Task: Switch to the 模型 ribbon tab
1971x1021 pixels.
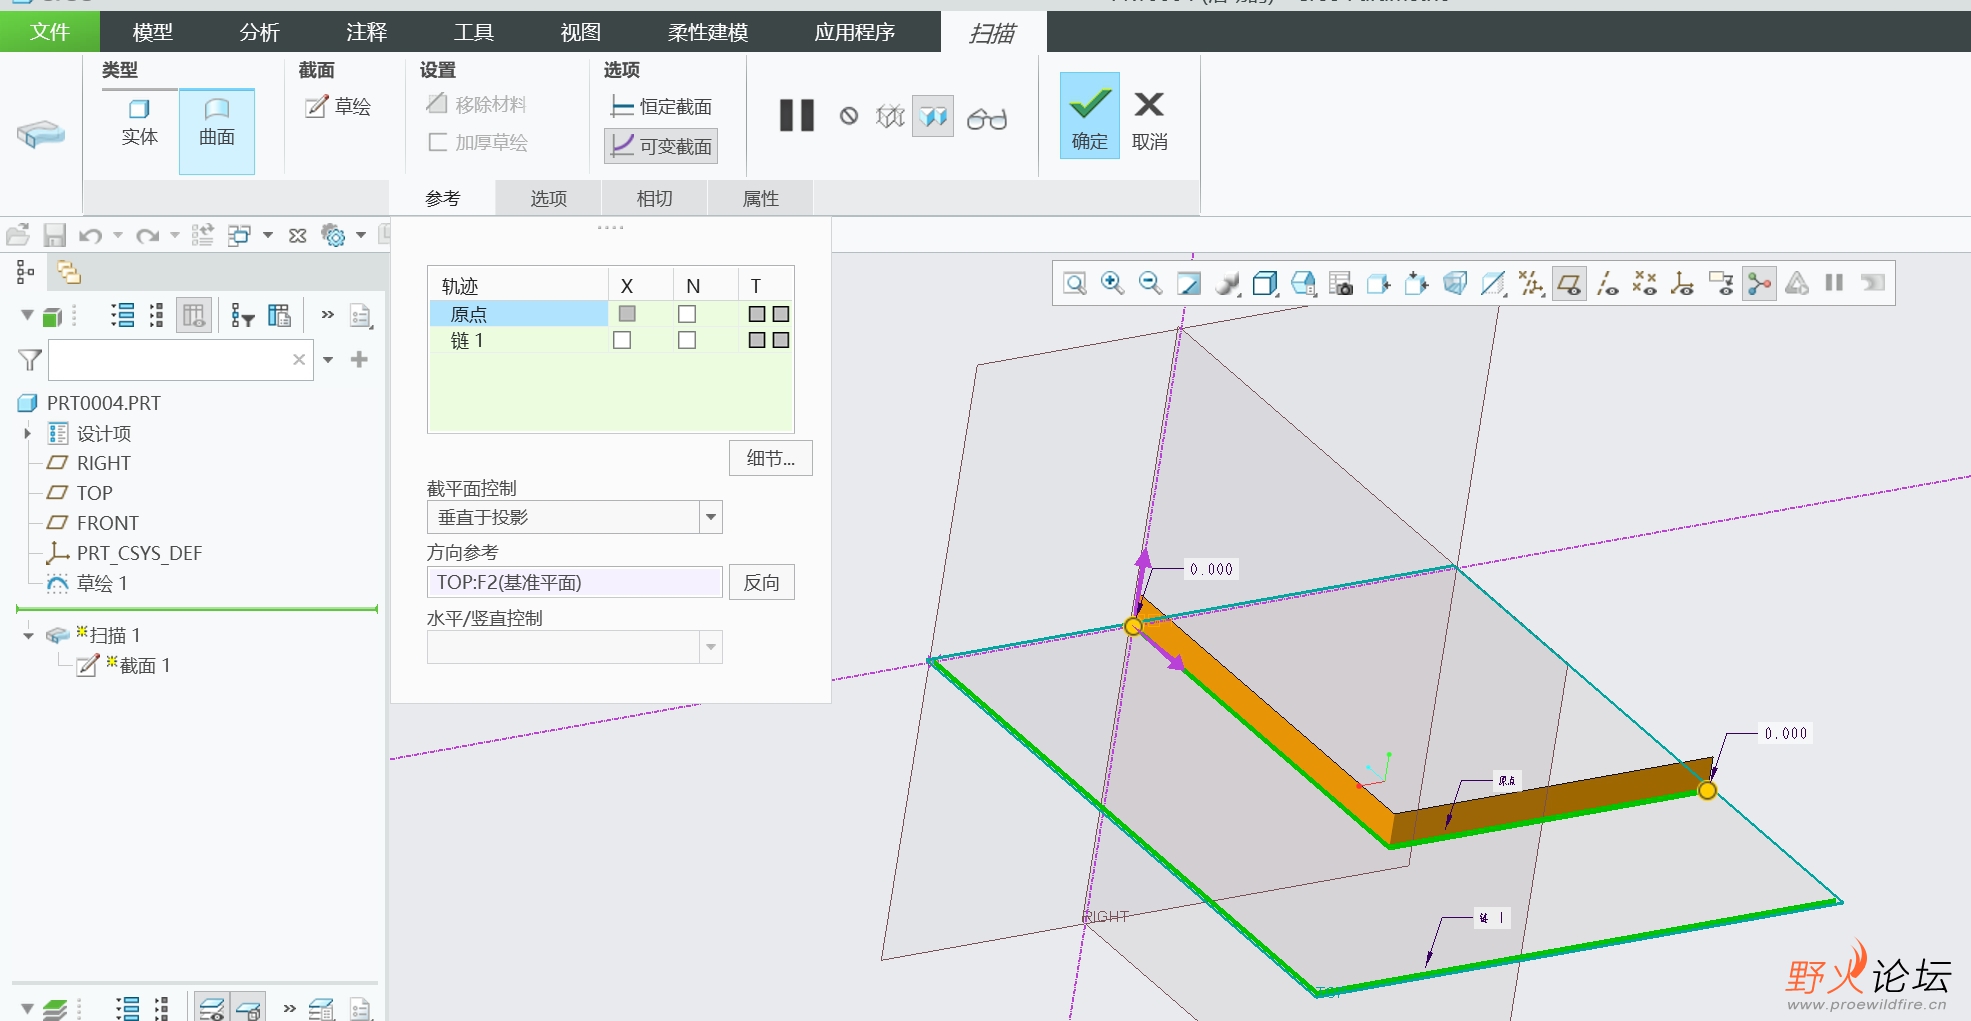Action: pos(153,32)
